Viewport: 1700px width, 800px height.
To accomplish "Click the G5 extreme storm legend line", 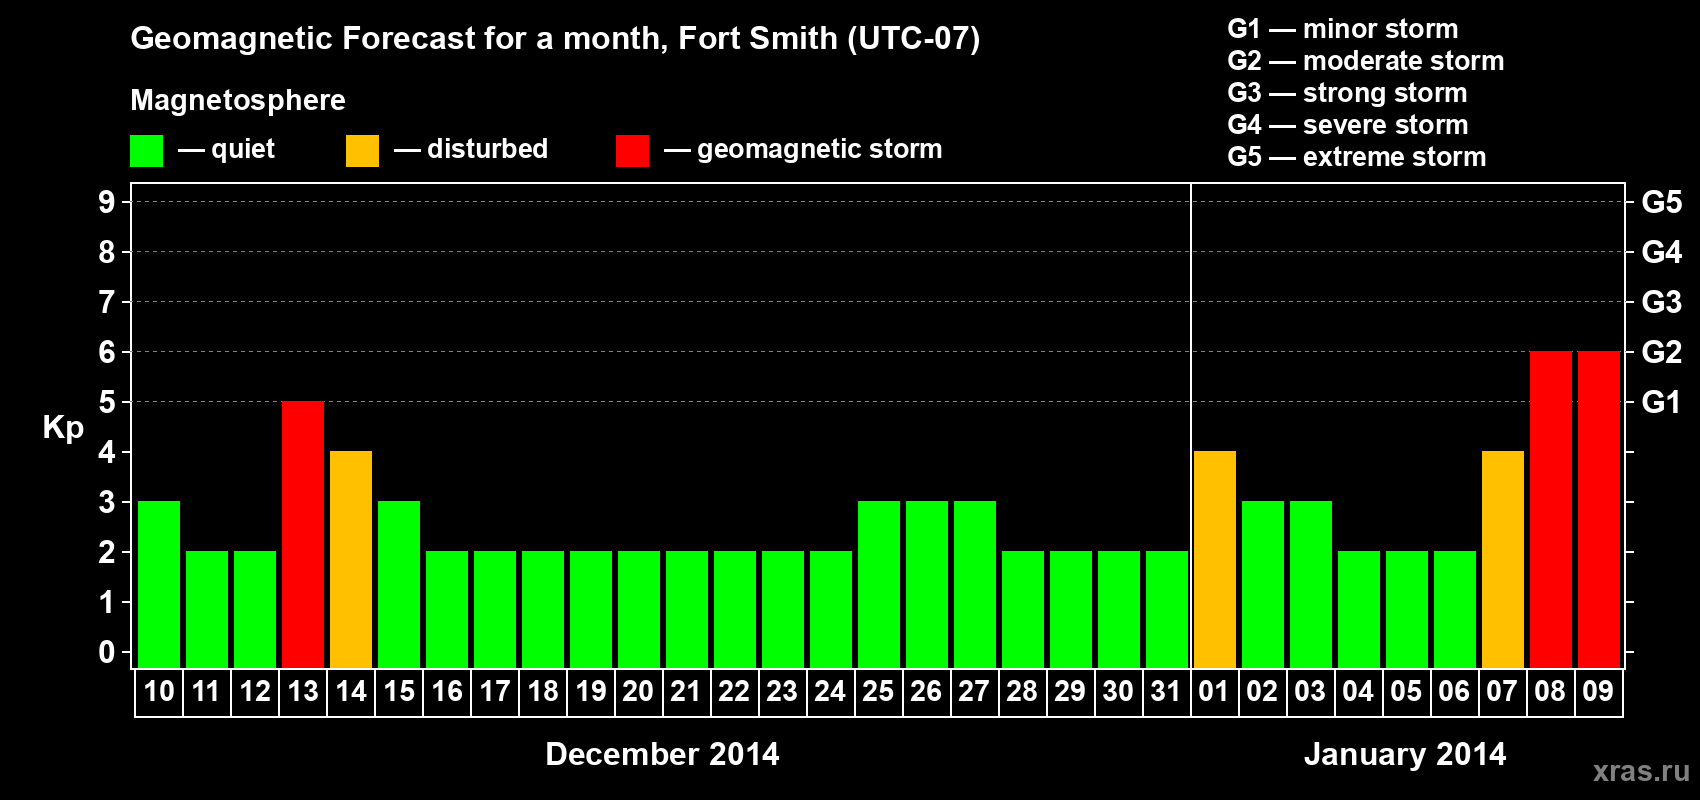I will pos(1357,157).
